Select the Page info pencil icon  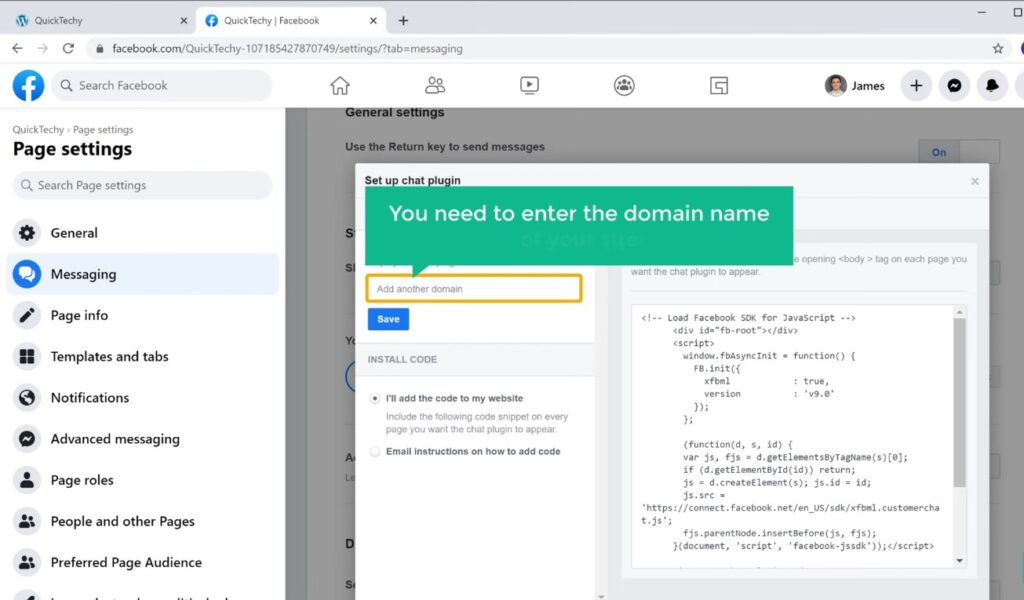click(x=28, y=315)
